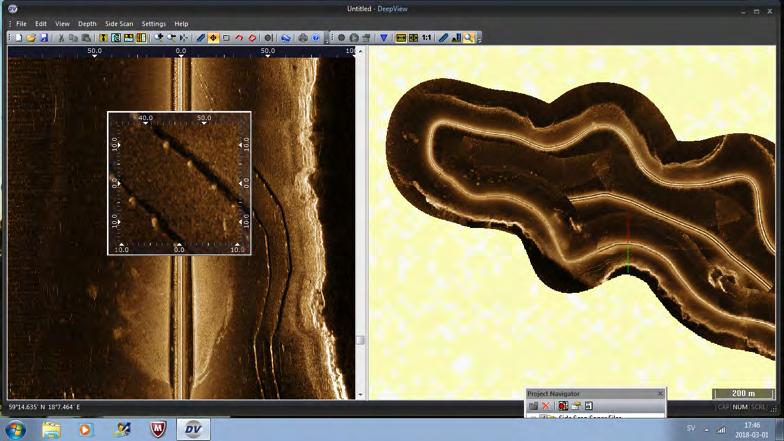
Task: Click the DeepView DV taskbar button
Action: pyautogui.click(x=193, y=430)
